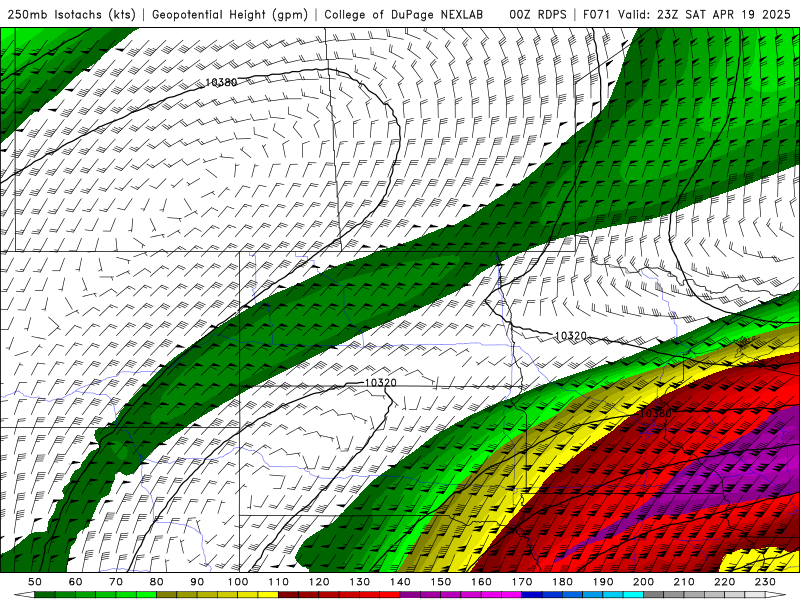This screenshot has width=800, height=600.
Task: Click the 90 value on the color scale
Action: [x=197, y=582]
